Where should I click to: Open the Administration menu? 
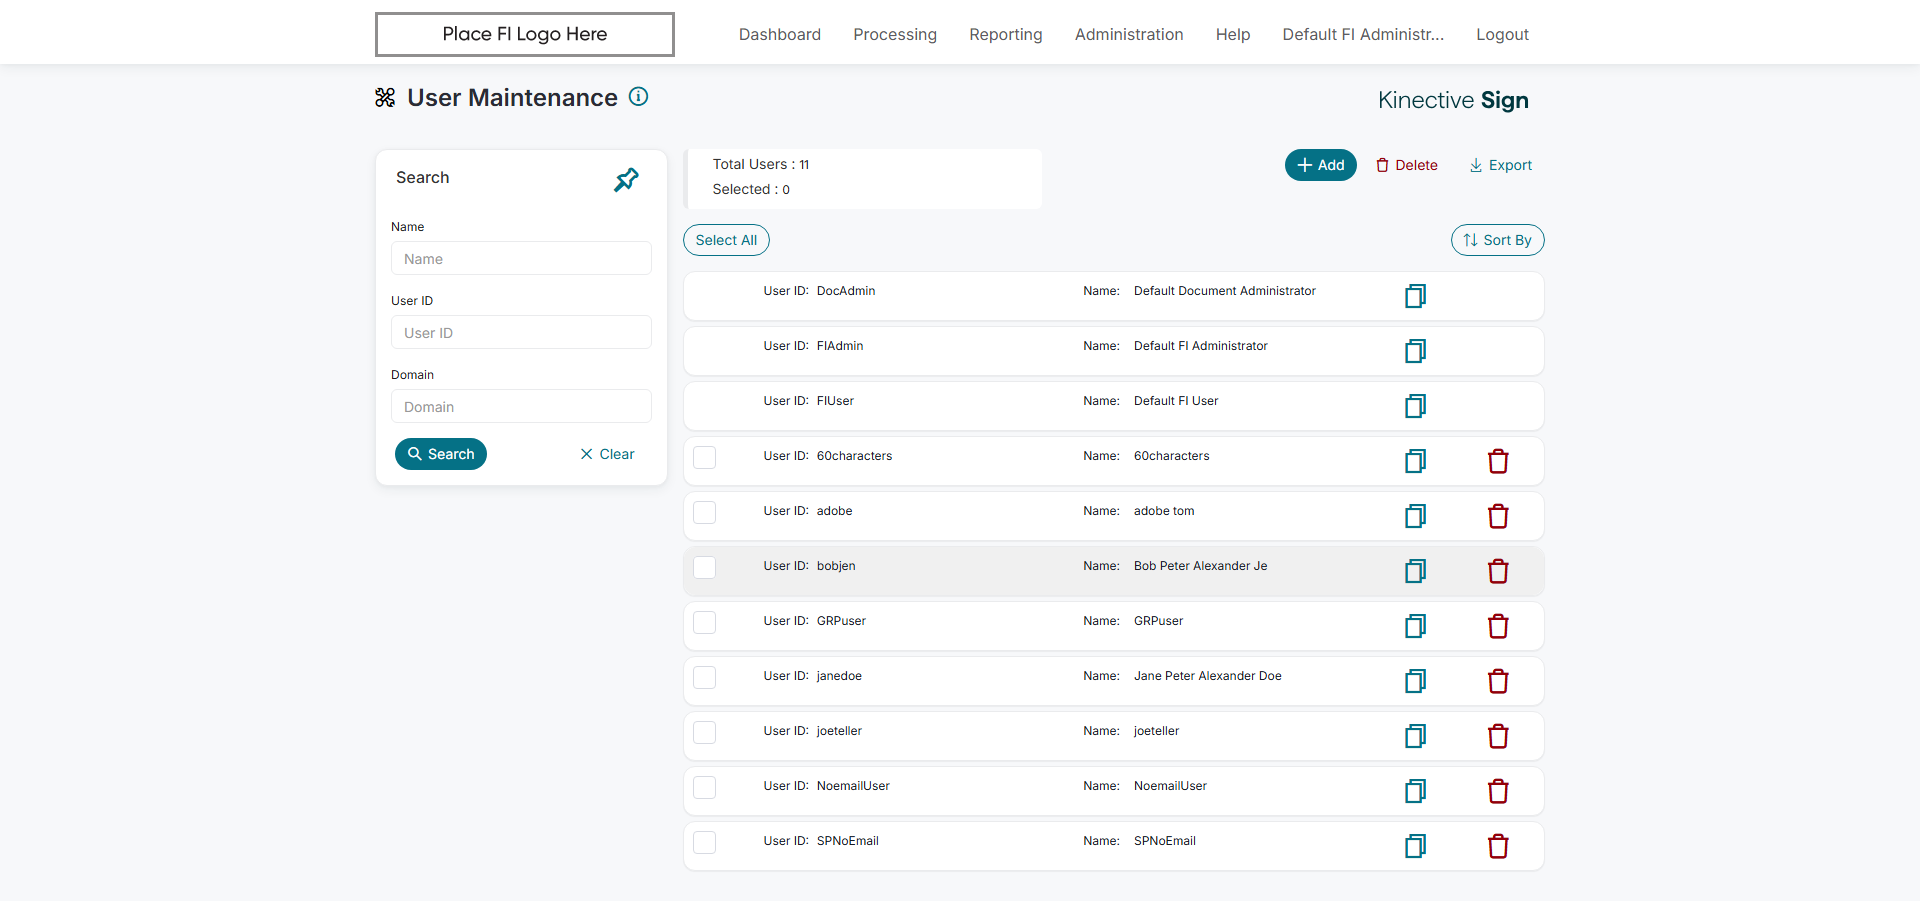[x=1129, y=34]
